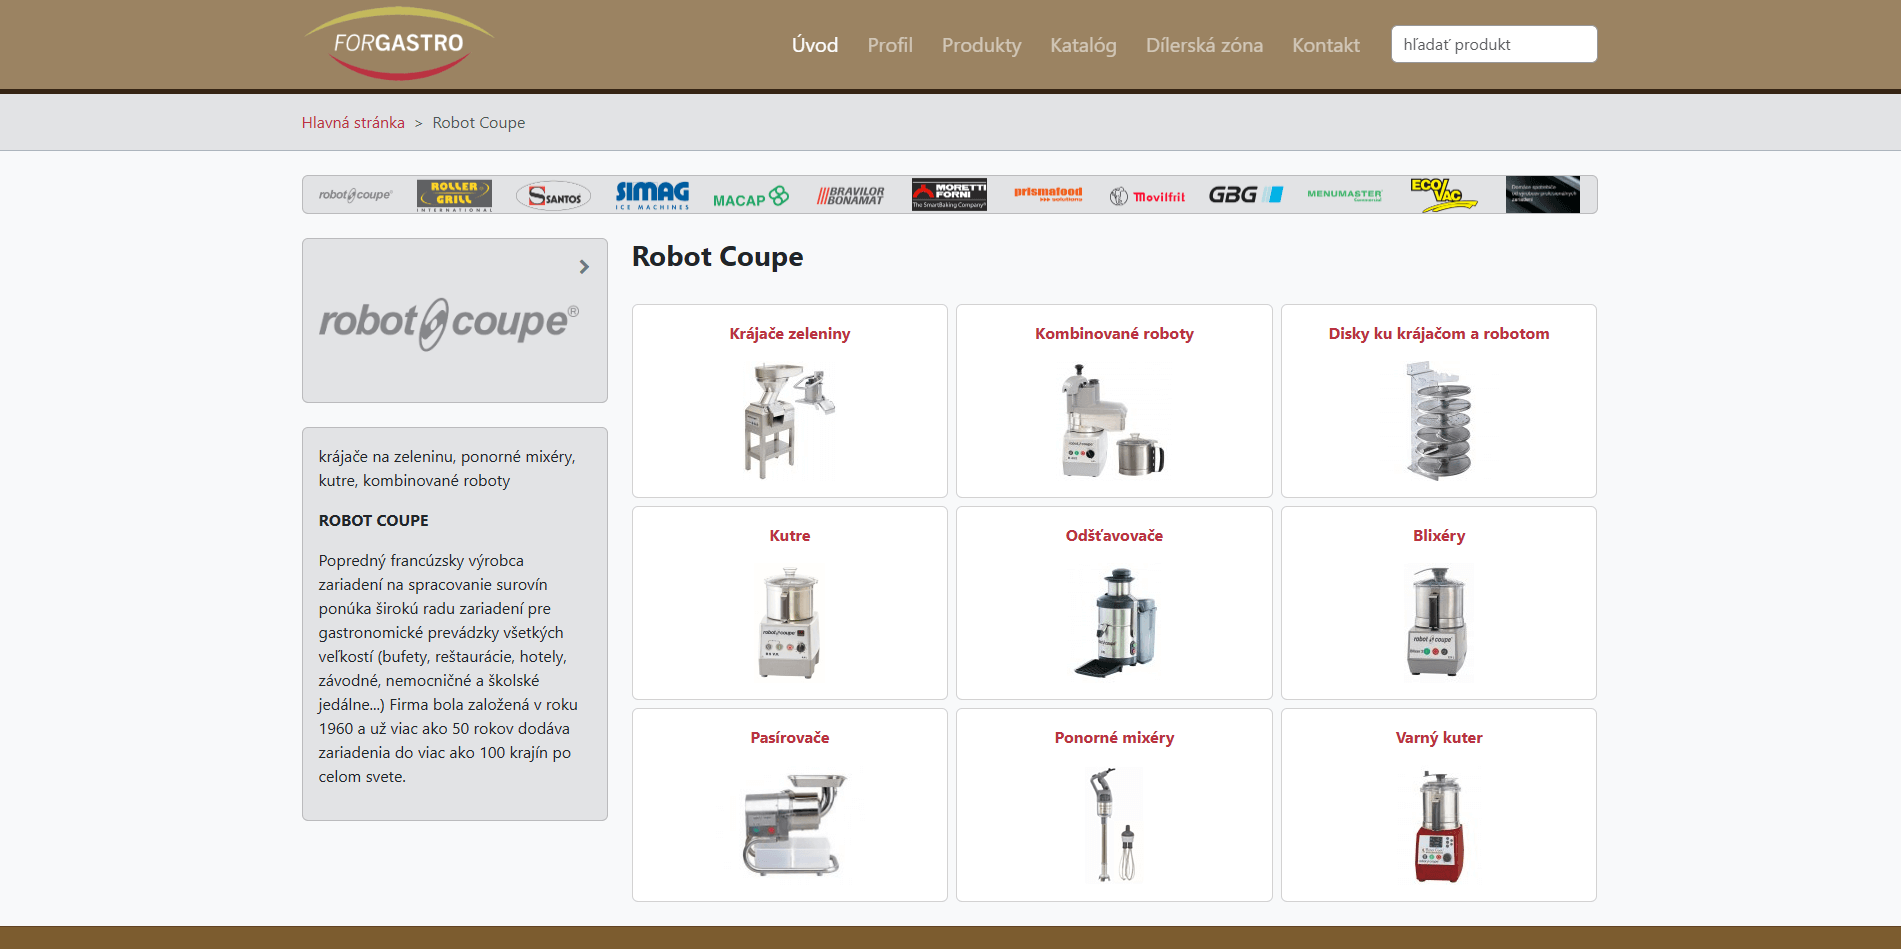Focus the 'hľadať produkt' search field
1901x949 pixels.
(1494, 44)
